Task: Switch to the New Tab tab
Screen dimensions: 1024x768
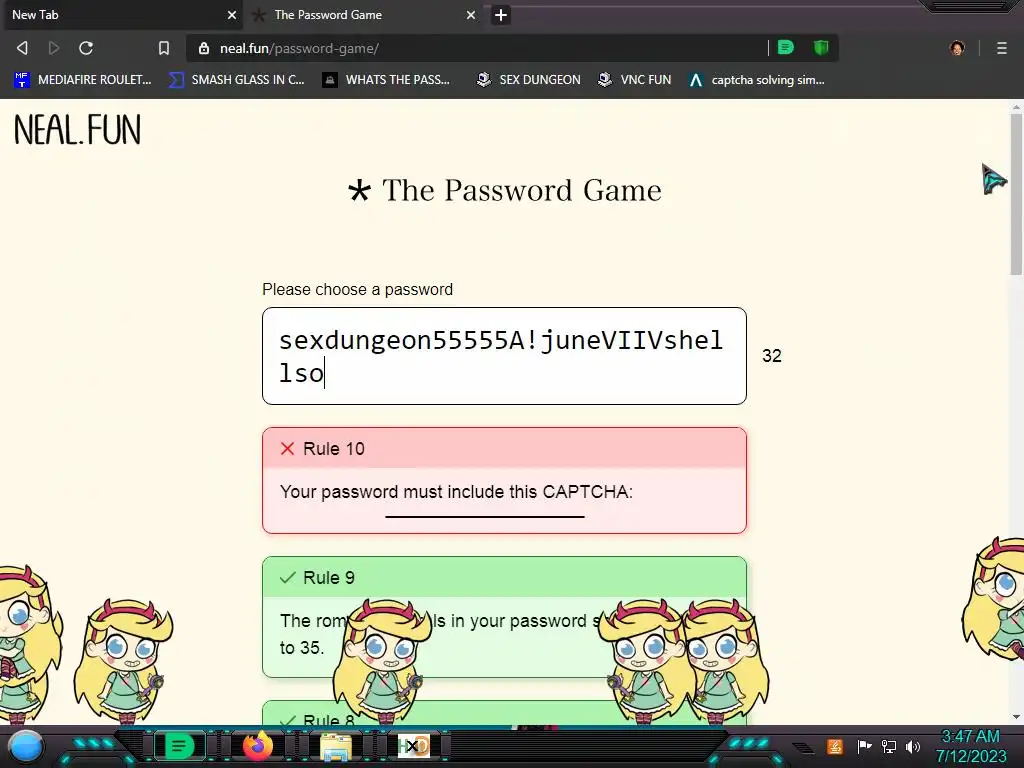Action: [121, 15]
